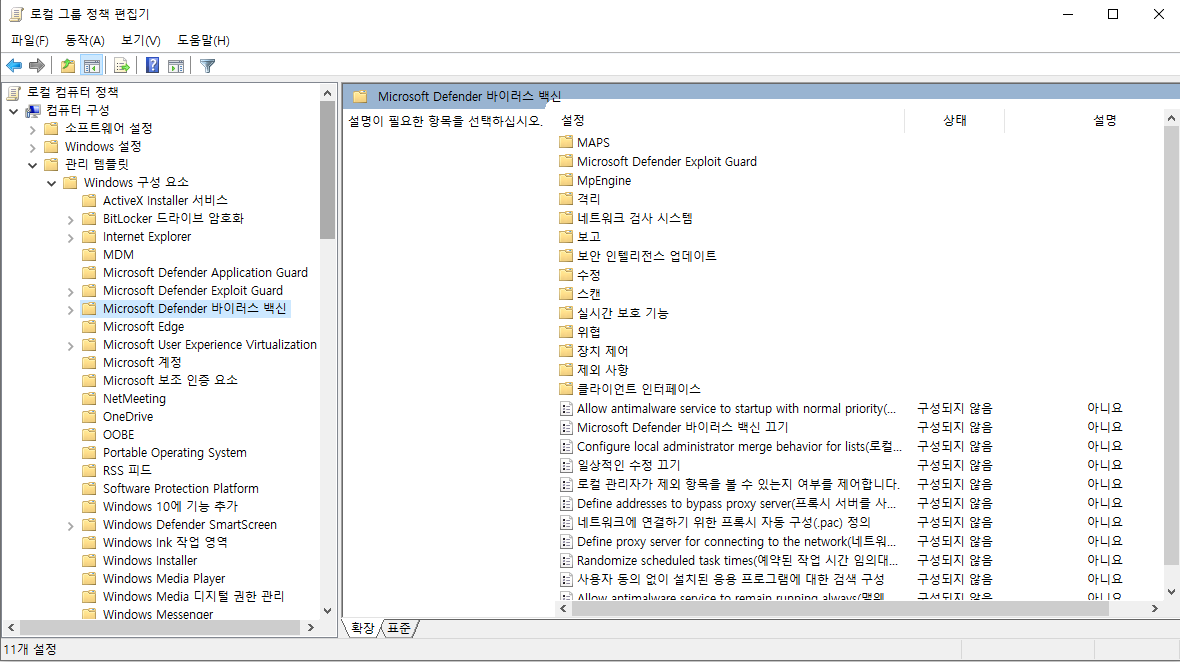Screen dimensions: 1180x662
Task: Switch to the 표준 tab
Action: 399,627
